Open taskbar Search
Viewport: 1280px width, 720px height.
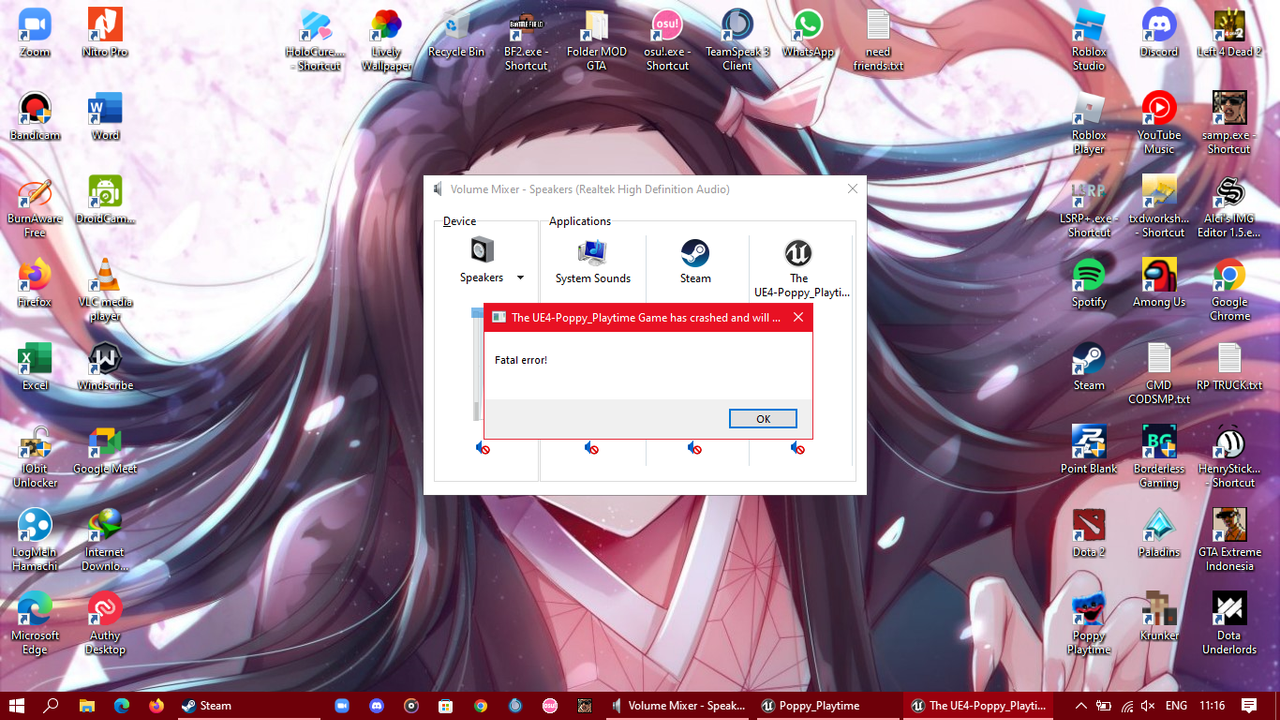click(x=51, y=706)
